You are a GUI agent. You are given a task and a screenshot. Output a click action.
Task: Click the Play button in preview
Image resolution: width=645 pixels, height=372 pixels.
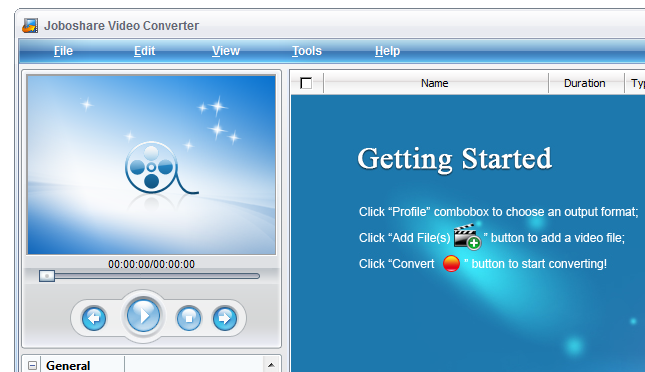click(143, 316)
